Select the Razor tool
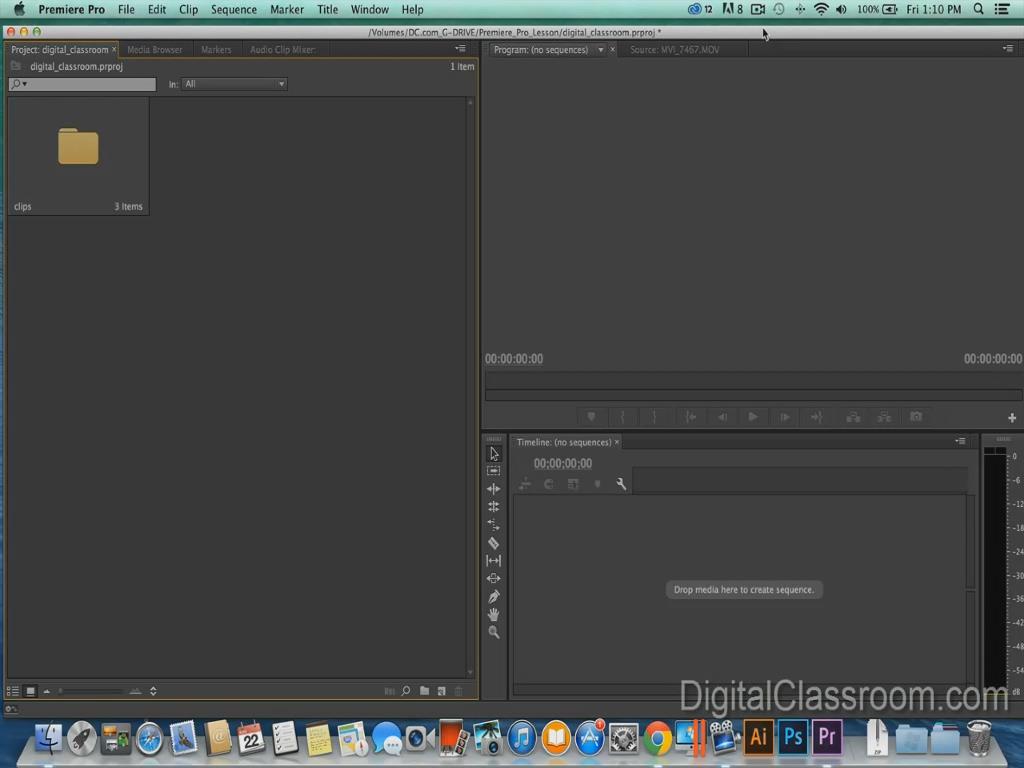The image size is (1024, 768). 494,543
